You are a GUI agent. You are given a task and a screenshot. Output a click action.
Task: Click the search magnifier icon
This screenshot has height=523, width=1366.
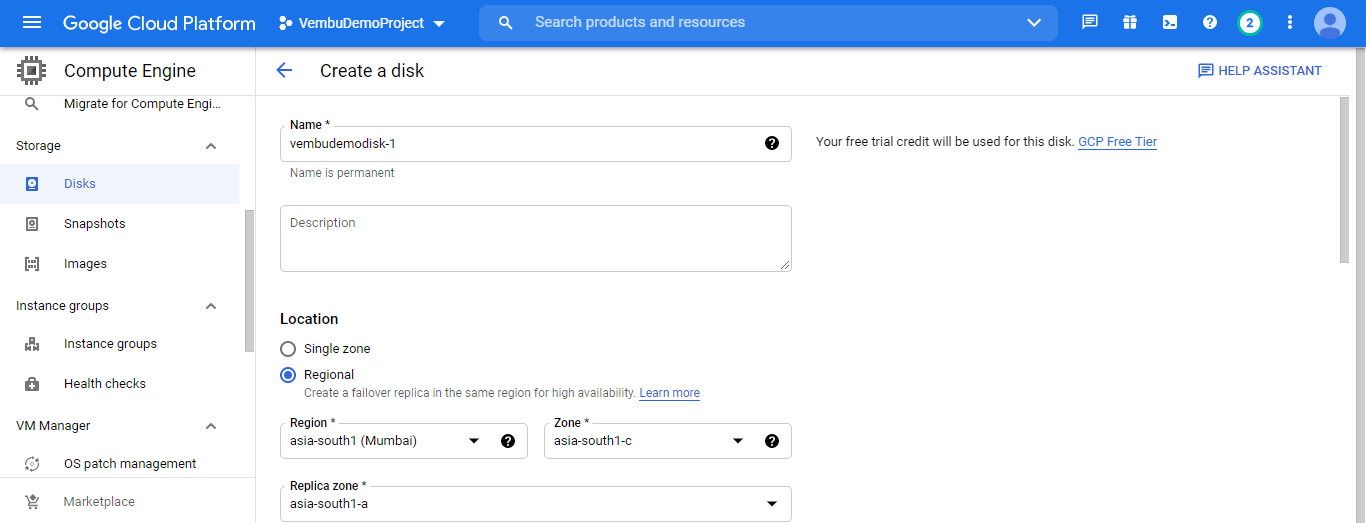tap(506, 22)
